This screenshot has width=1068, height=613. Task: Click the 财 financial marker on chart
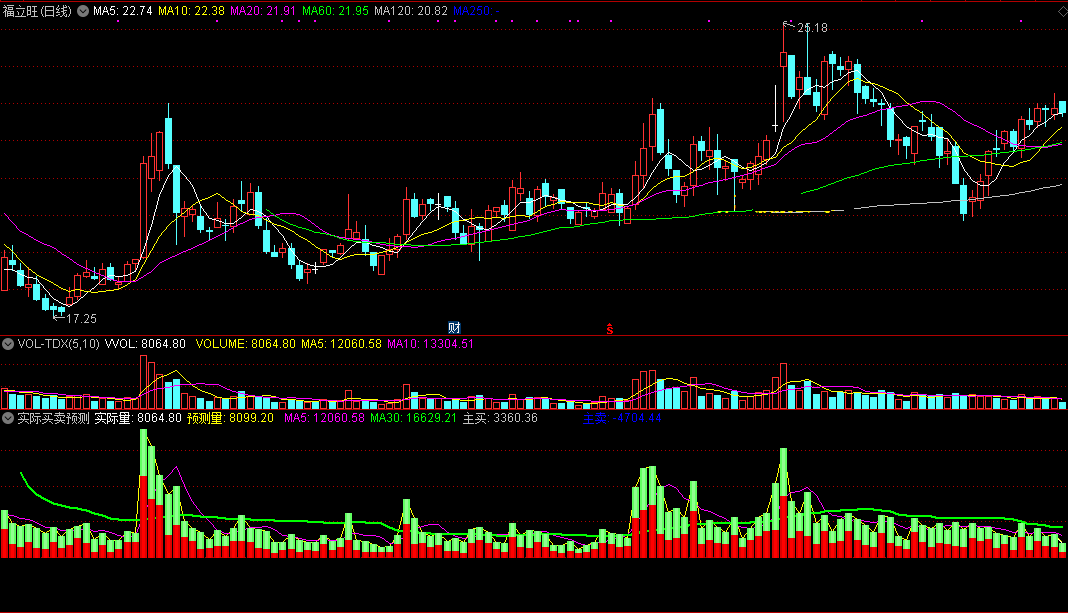[454, 328]
